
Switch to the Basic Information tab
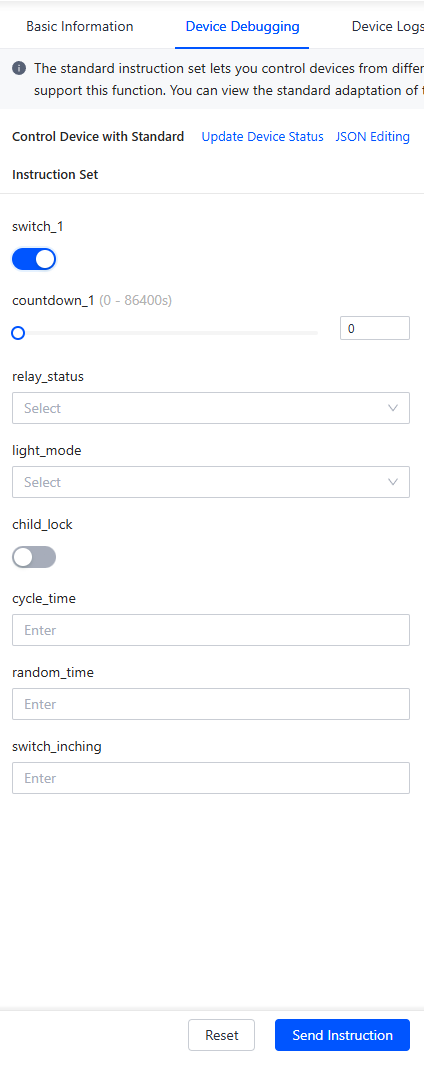click(80, 27)
